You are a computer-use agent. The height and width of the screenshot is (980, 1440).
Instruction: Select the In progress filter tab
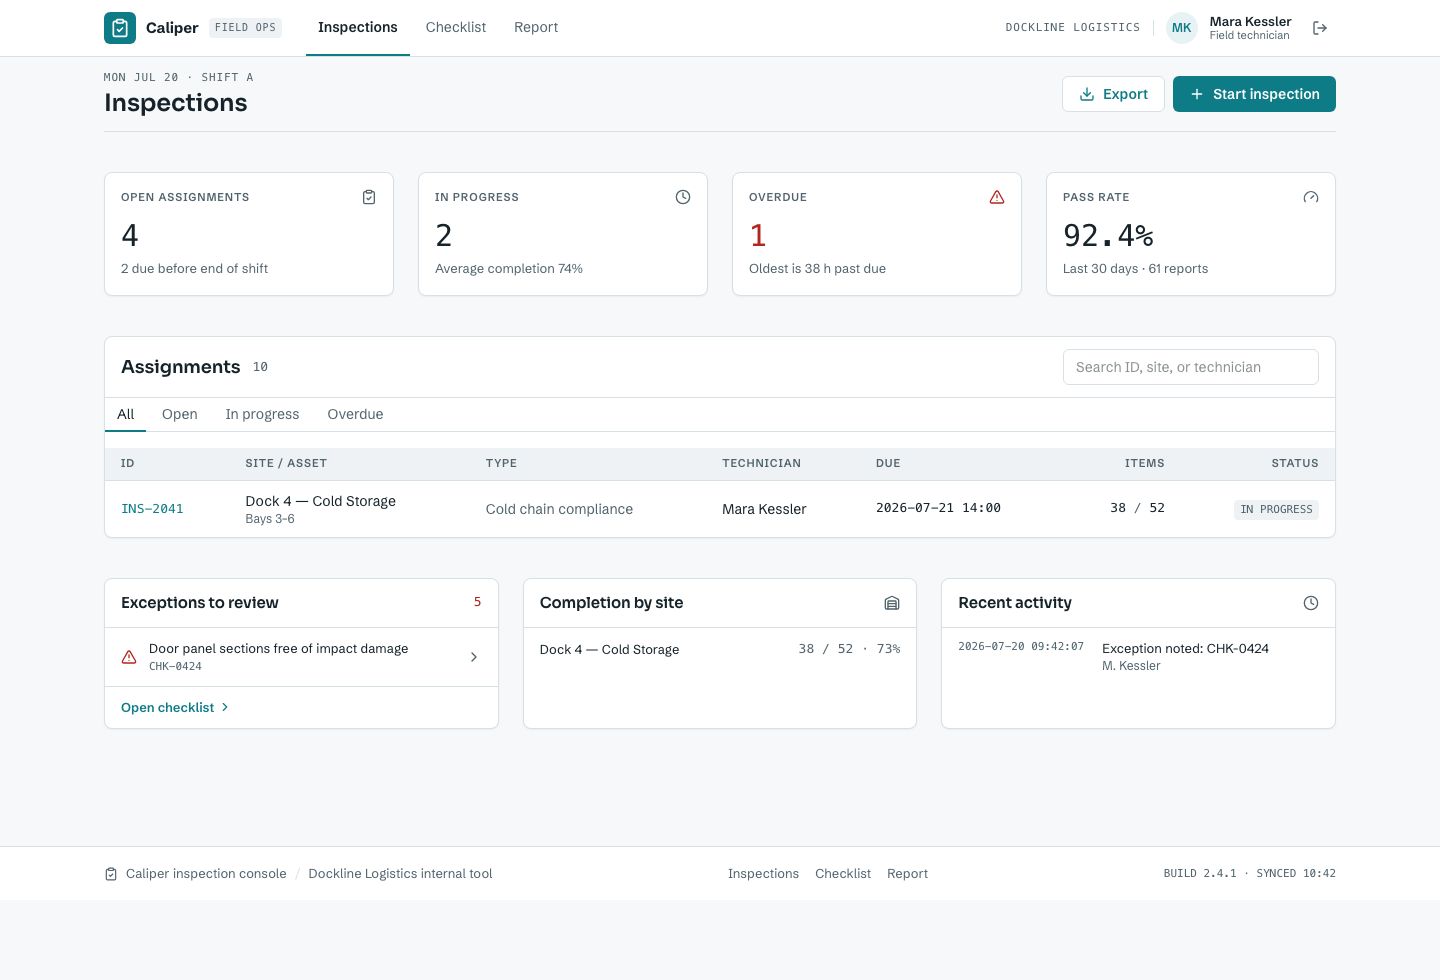pyautogui.click(x=262, y=414)
